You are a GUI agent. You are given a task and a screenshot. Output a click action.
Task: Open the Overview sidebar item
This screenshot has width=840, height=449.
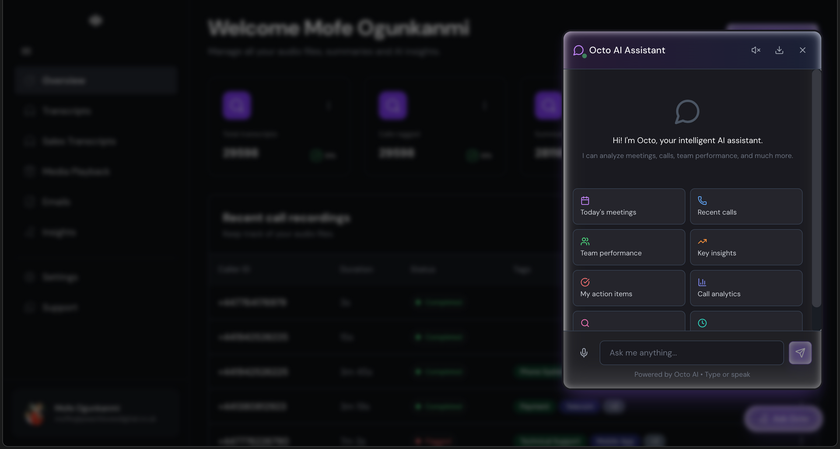(x=96, y=80)
